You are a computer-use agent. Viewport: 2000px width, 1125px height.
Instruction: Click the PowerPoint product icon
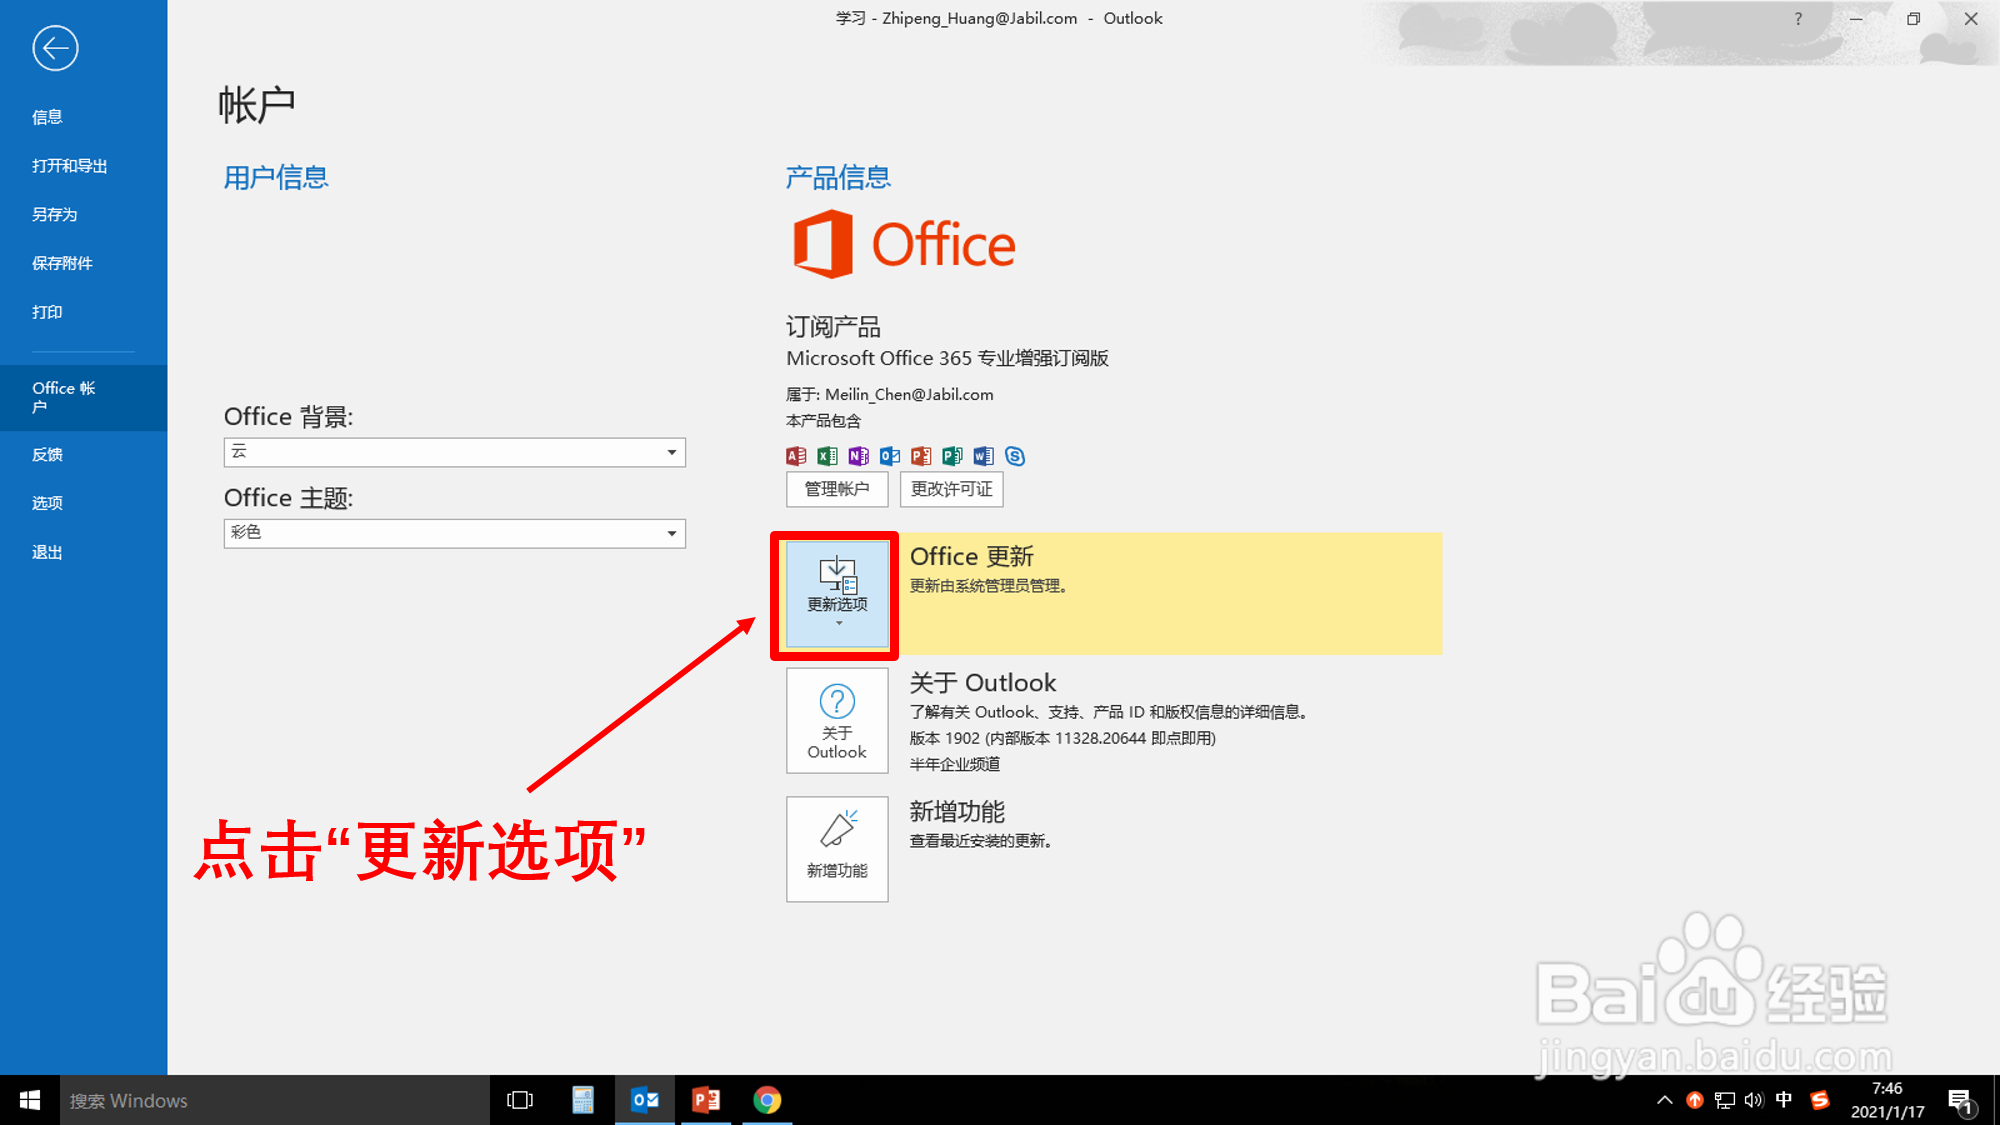(920, 456)
